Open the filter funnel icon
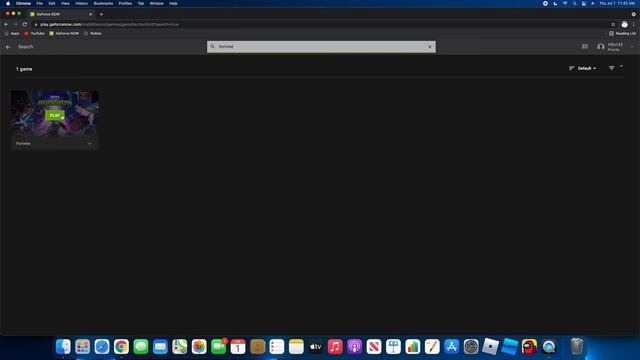Viewport: 640px width, 360px height. click(x=611, y=68)
